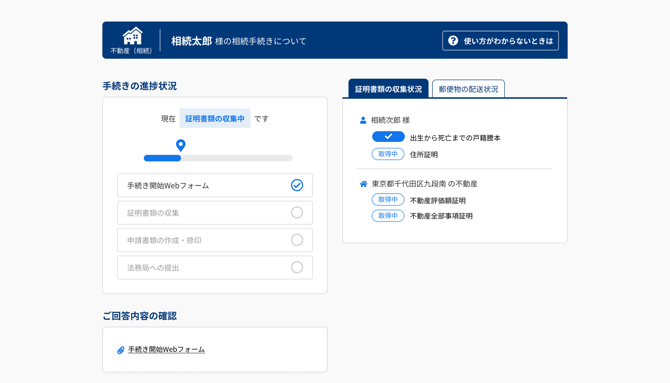
Task: Click the location pin marker on the progress bar
Action: pyautogui.click(x=181, y=145)
